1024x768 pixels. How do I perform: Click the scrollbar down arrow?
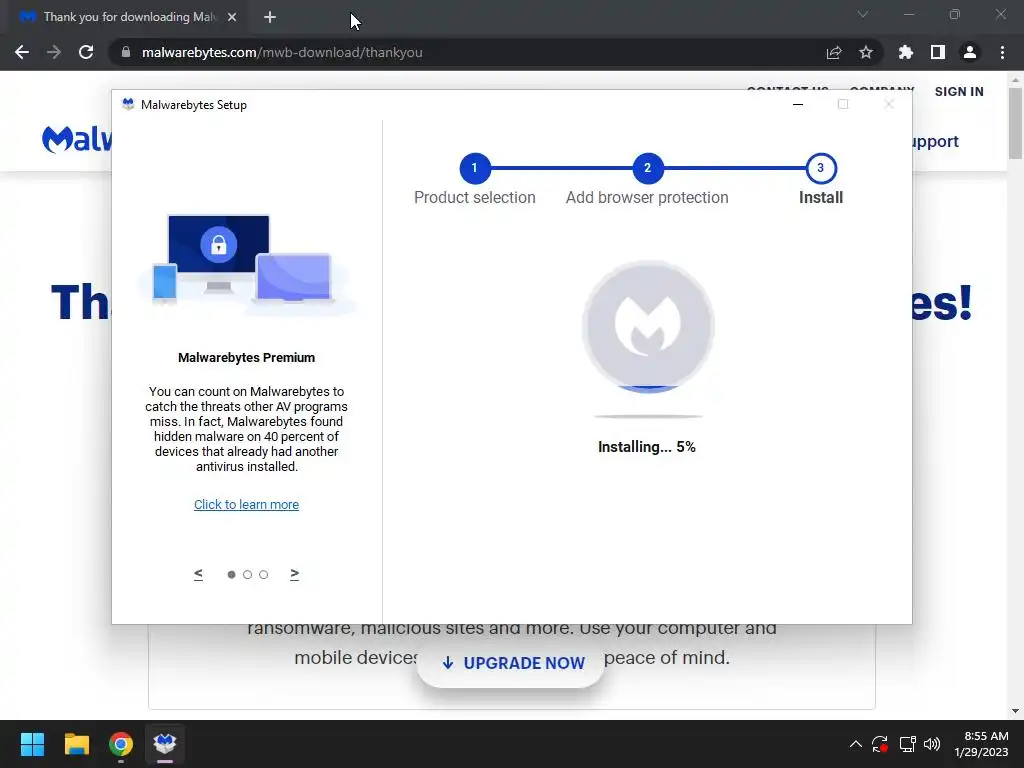click(x=1015, y=711)
